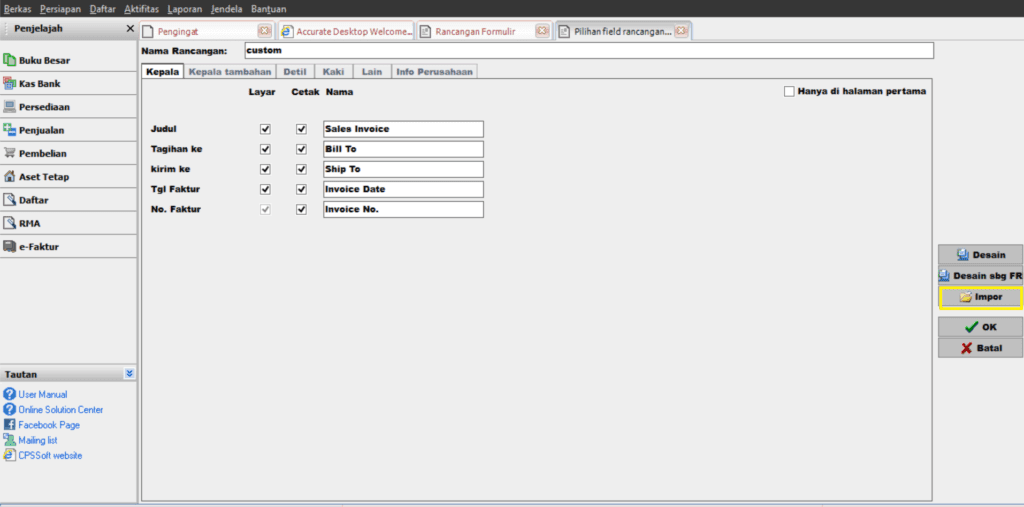Select the Persediaan module icon
Image resolution: width=1024 pixels, height=507 pixels.
point(10,107)
